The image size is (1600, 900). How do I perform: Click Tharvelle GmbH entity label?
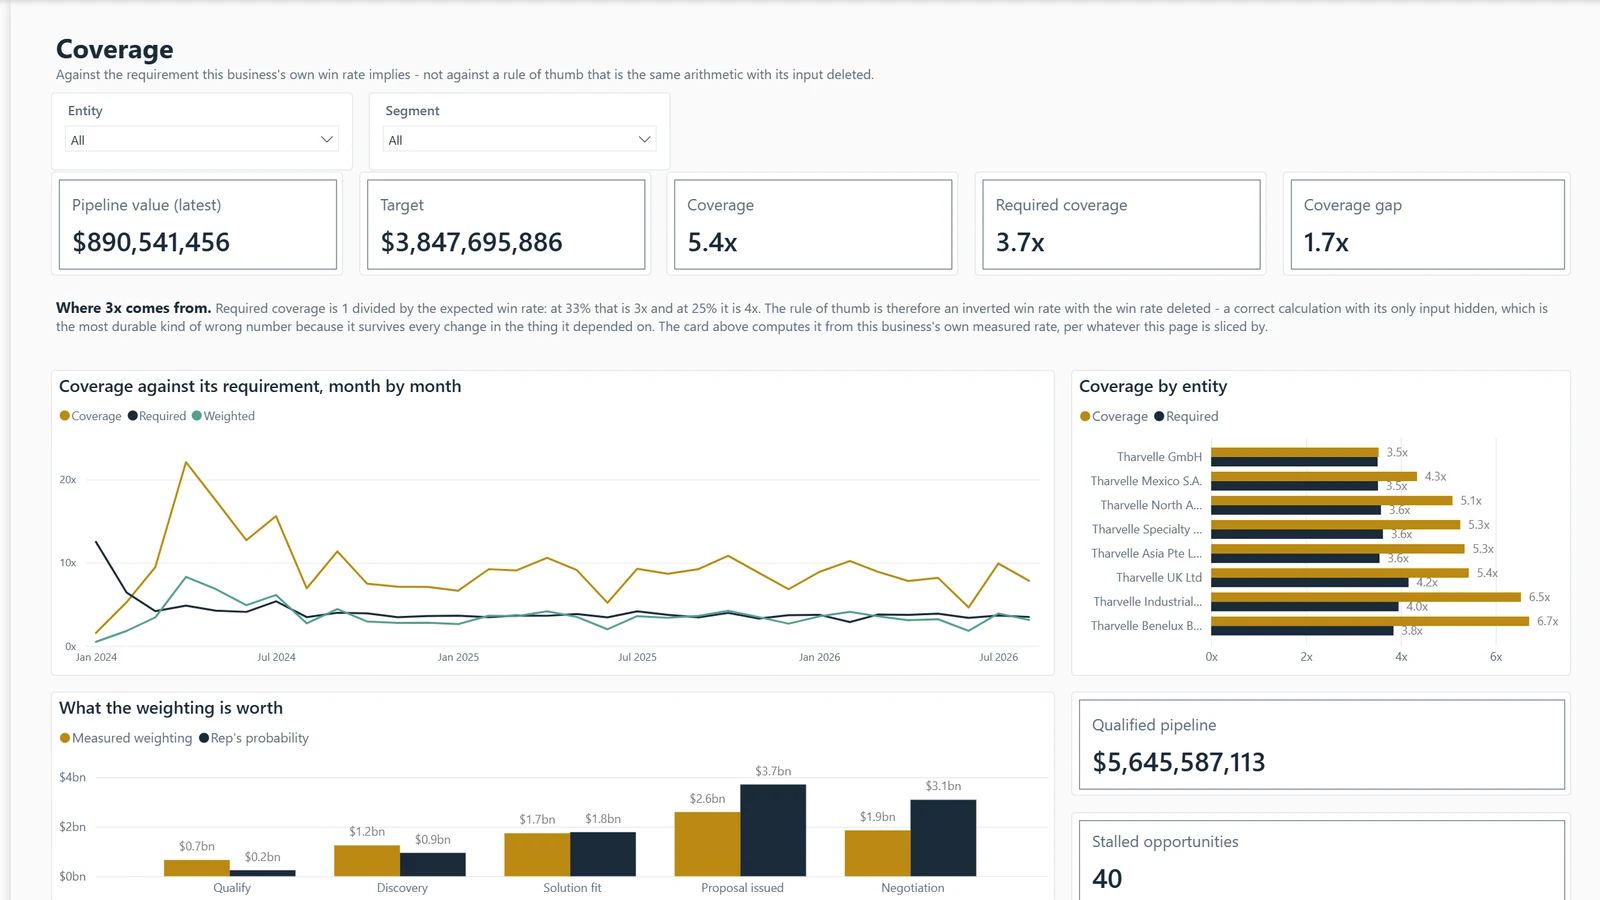[1159, 457]
